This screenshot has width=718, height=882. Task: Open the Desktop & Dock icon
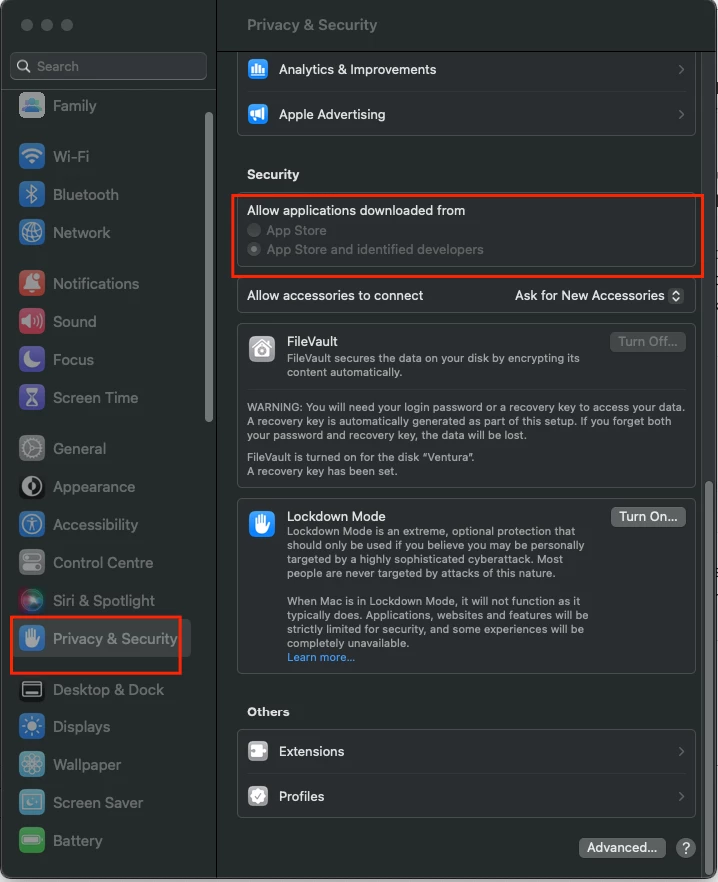[x=32, y=689]
